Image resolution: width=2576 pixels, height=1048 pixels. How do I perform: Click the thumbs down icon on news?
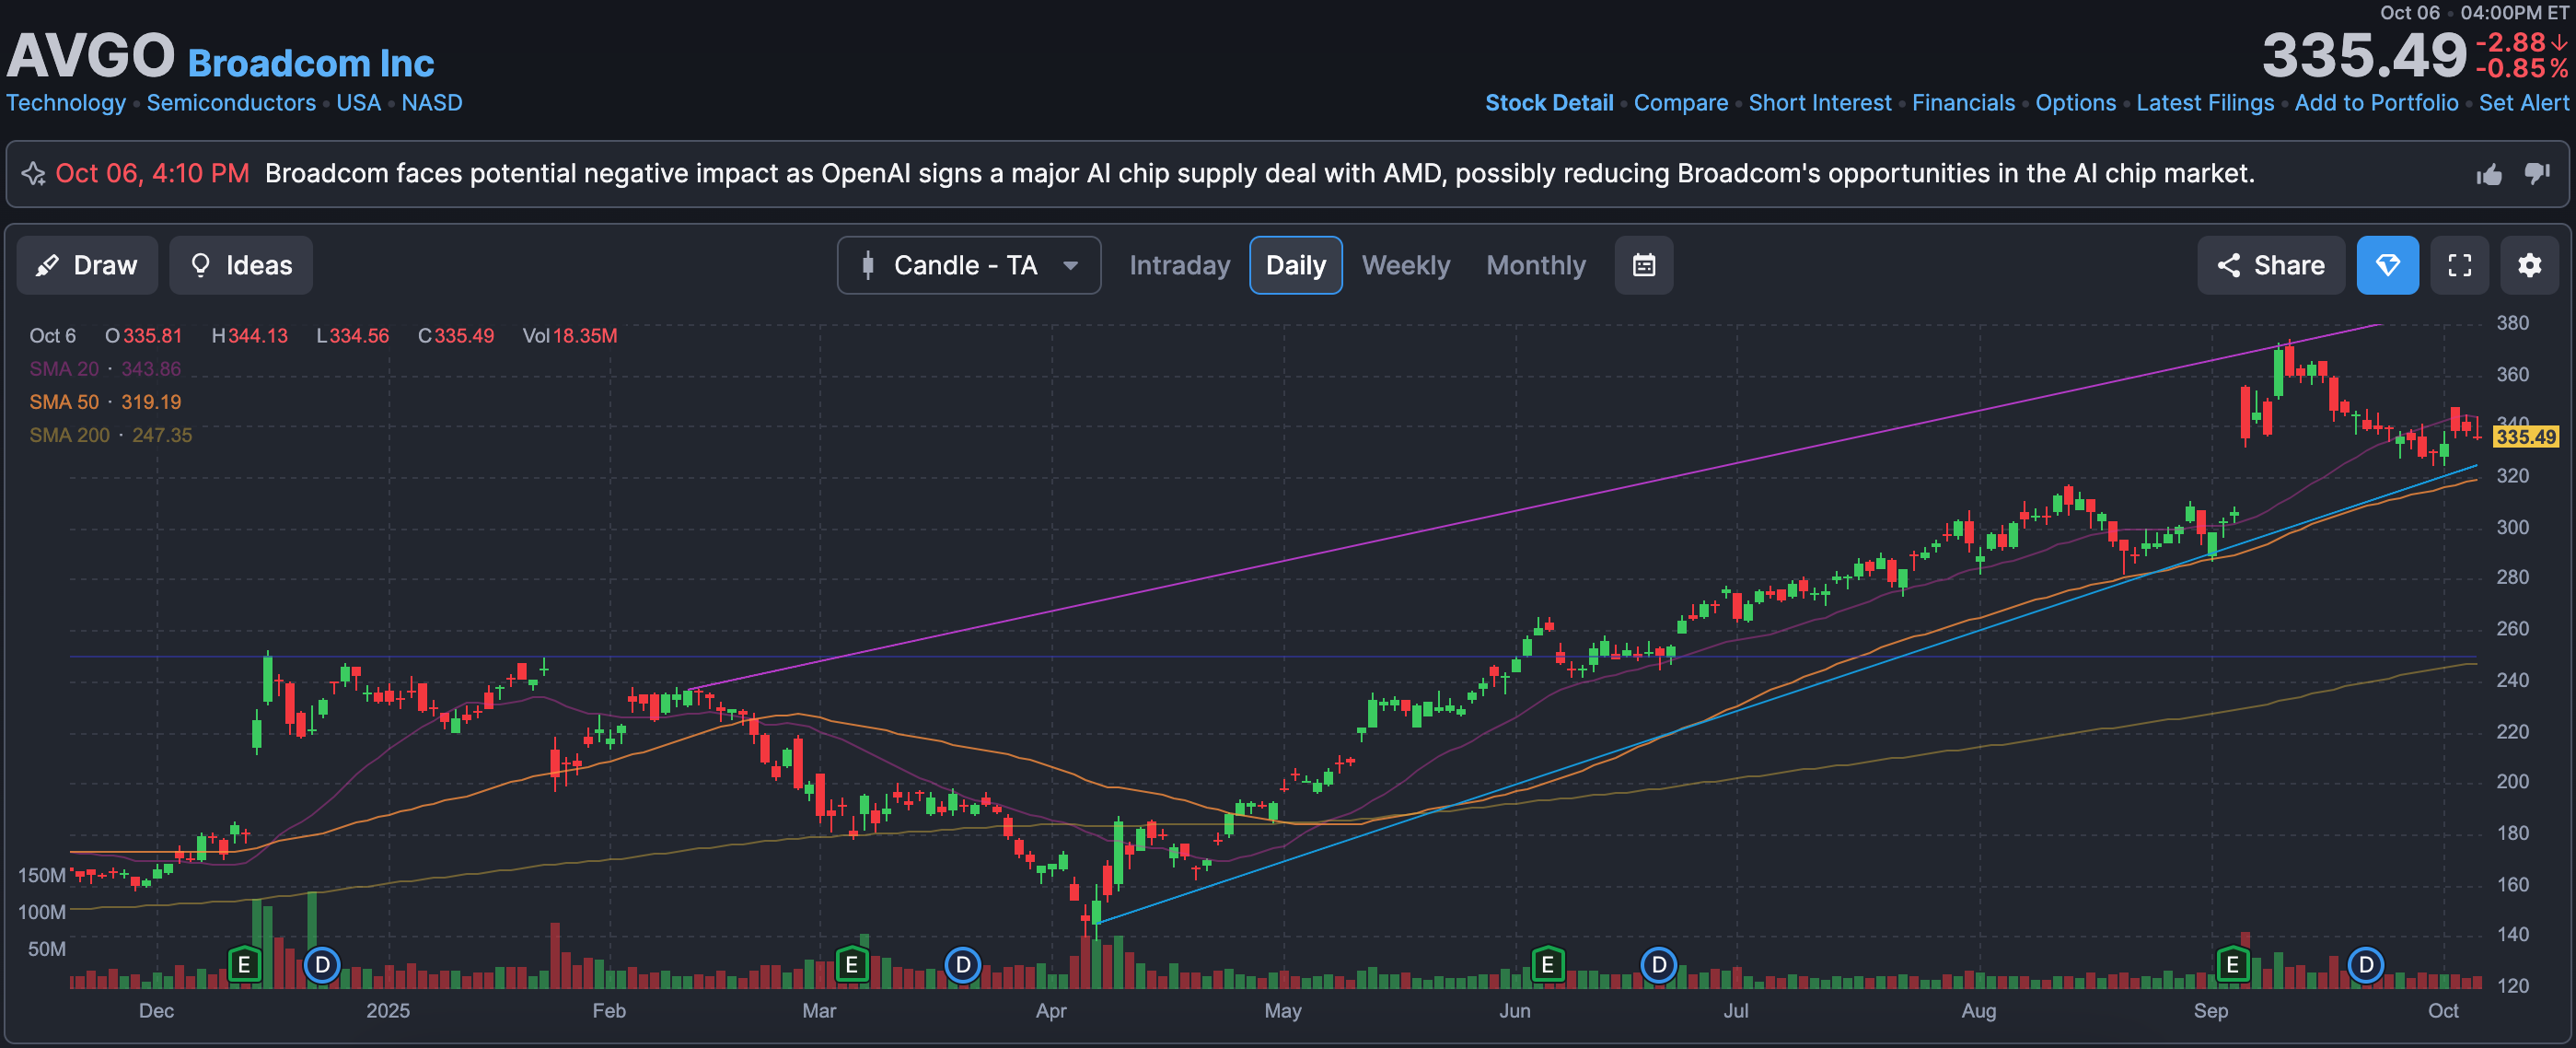click(2537, 173)
